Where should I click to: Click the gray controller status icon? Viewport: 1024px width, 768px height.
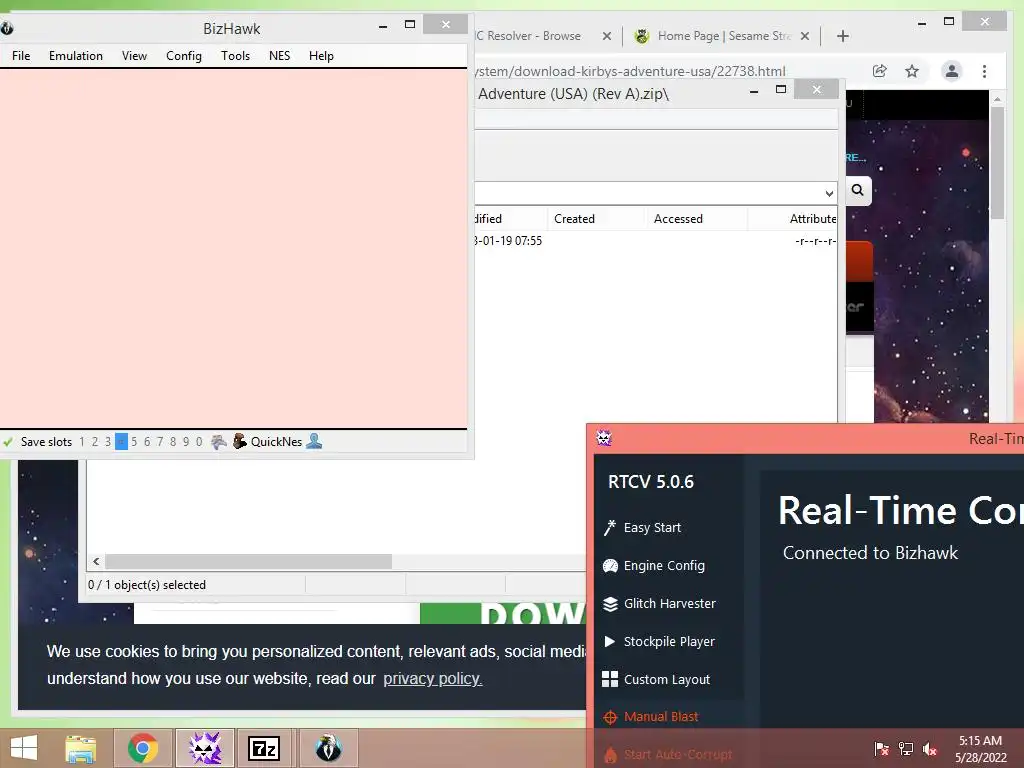pos(219,442)
